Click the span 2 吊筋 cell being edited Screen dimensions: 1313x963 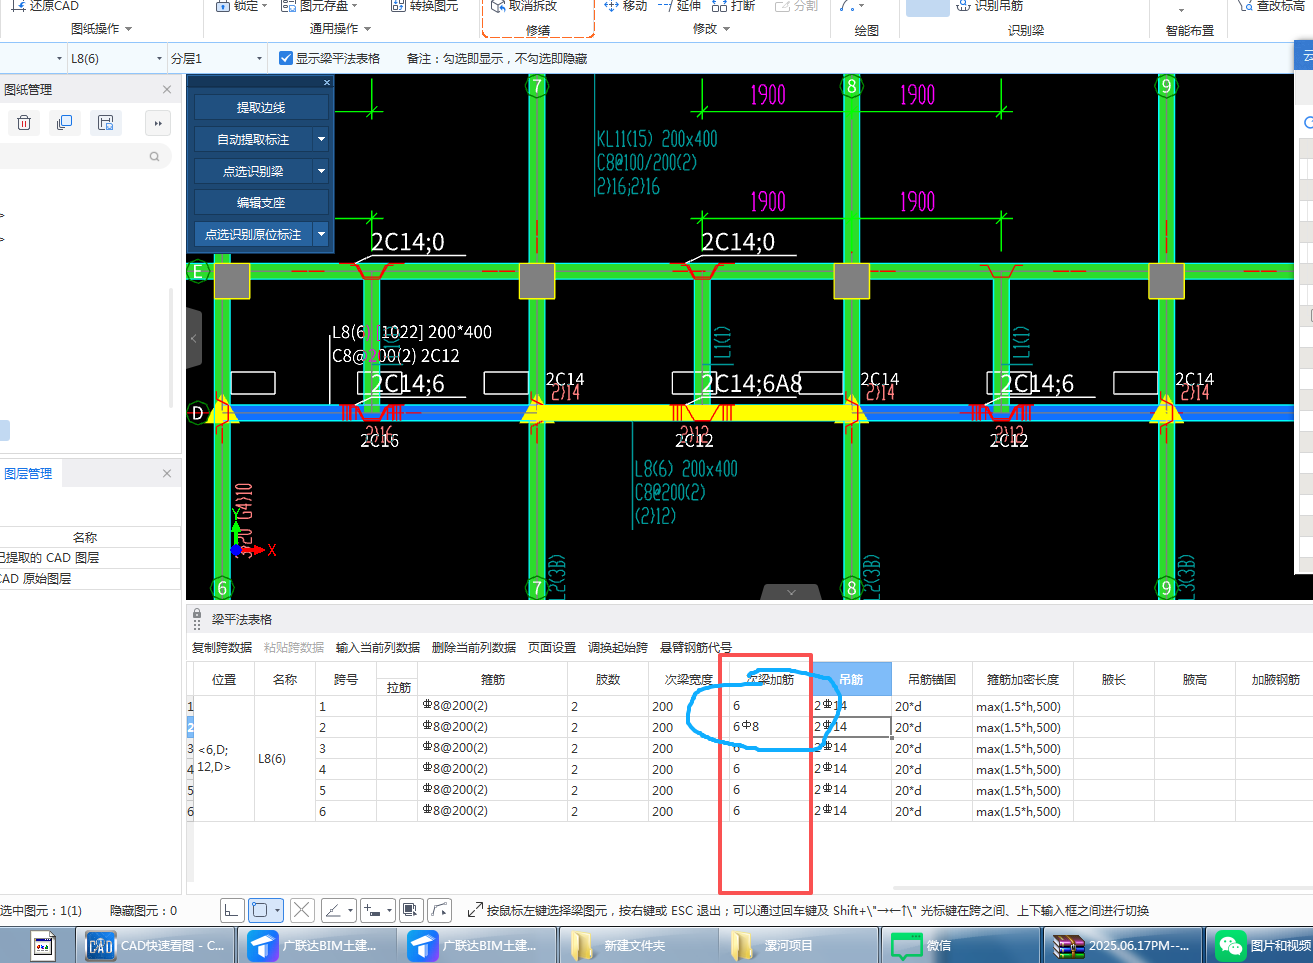pyautogui.click(x=851, y=727)
